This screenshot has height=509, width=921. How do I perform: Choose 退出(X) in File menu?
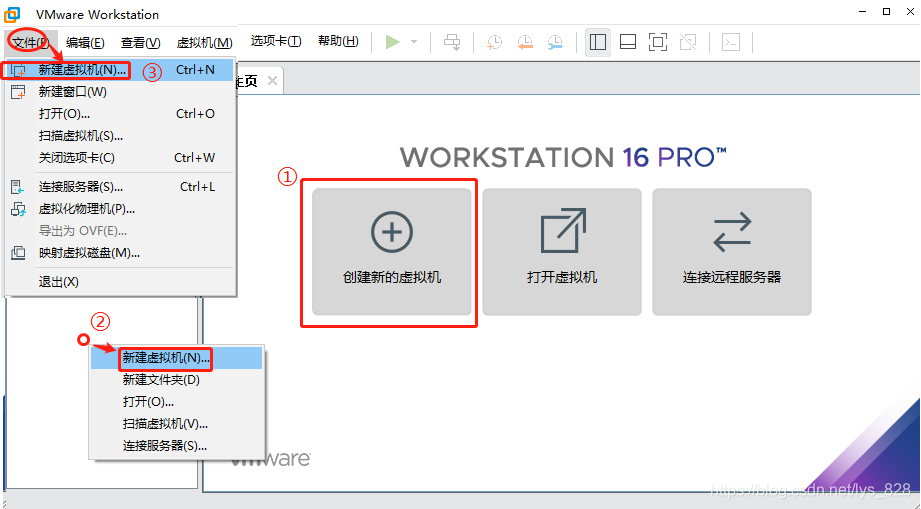(x=120, y=282)
